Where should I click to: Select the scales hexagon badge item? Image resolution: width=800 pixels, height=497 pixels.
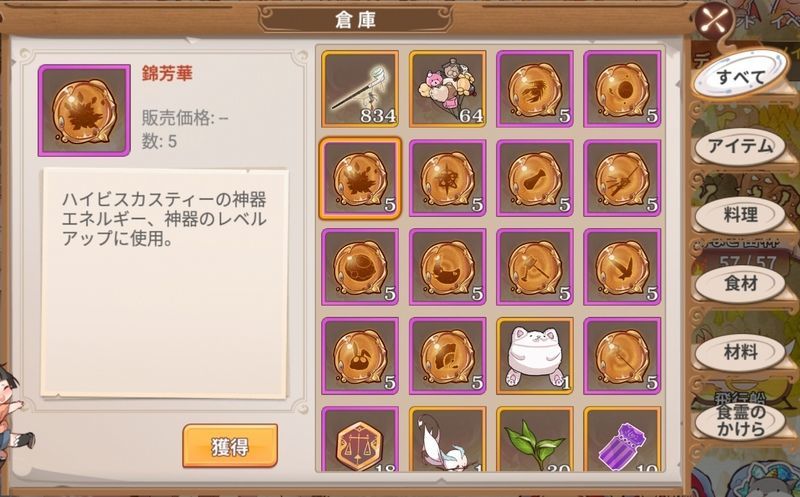click(360, 439)
